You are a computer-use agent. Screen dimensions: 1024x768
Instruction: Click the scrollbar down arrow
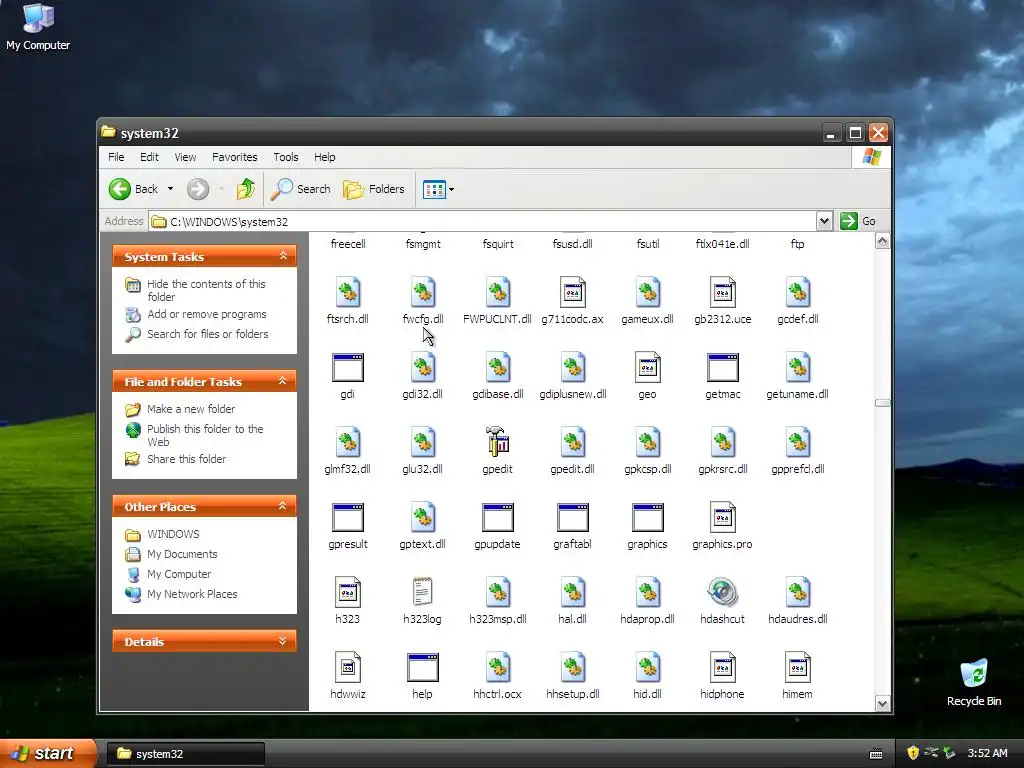(882, 703)
